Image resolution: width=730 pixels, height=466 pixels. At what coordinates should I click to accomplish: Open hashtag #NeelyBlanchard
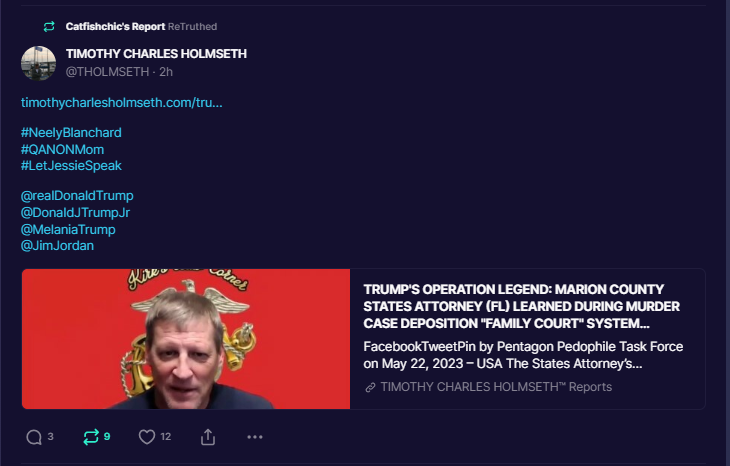(x=71, y=133)
